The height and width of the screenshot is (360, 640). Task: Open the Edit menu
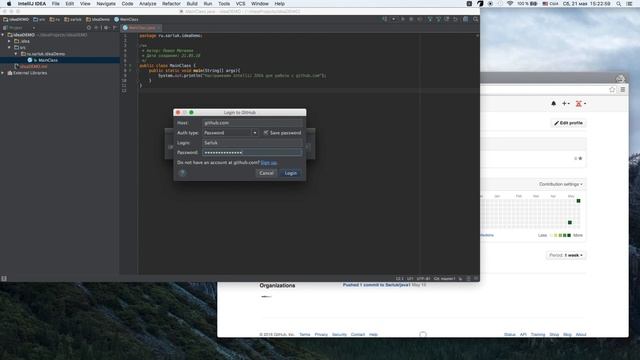click(x=70, y=4)
